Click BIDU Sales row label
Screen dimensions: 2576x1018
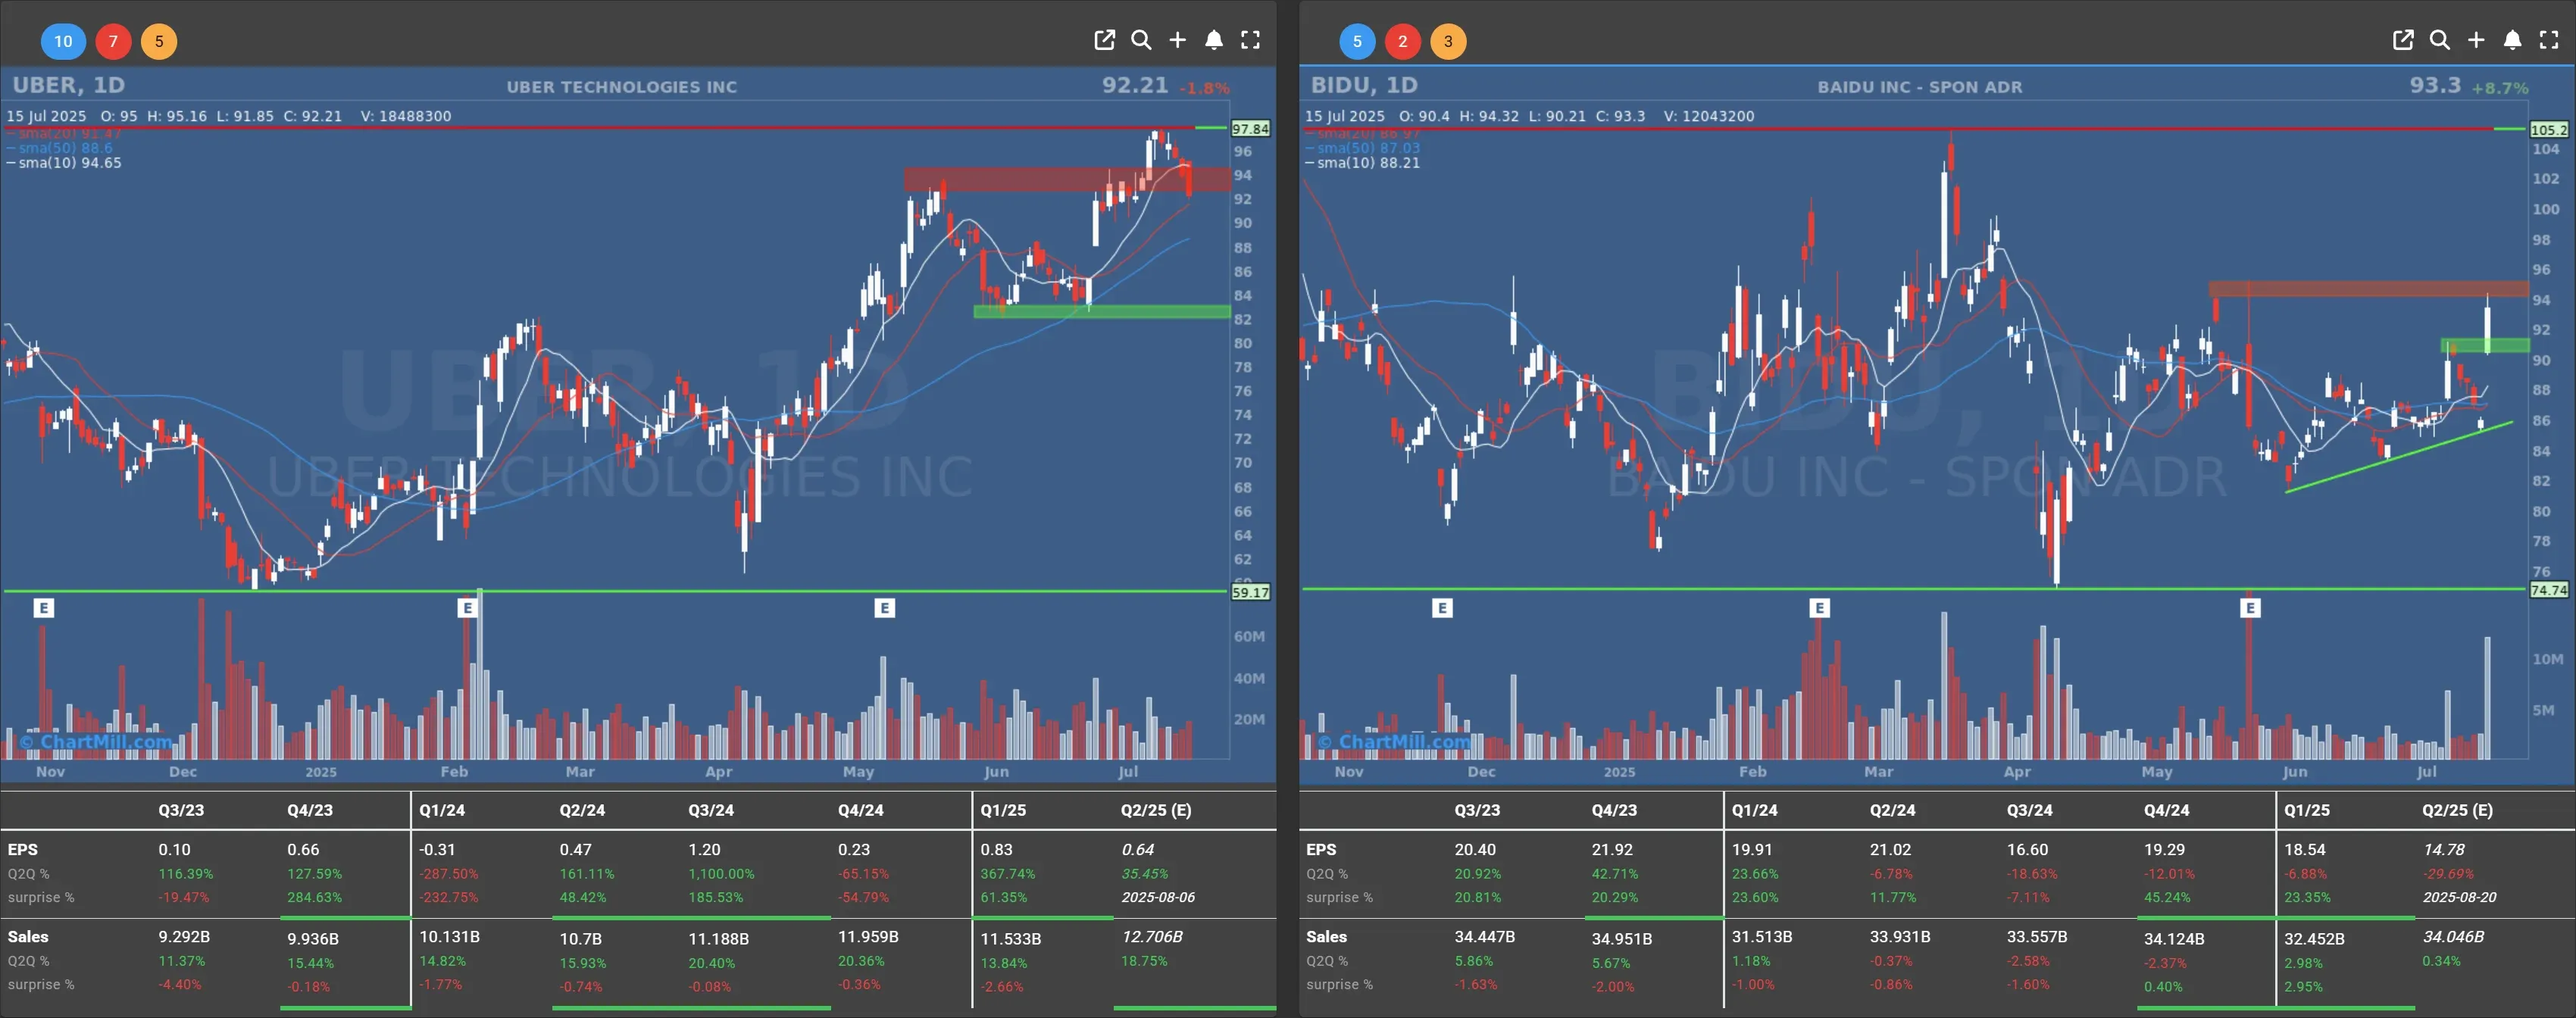[x=1326, y=937]
